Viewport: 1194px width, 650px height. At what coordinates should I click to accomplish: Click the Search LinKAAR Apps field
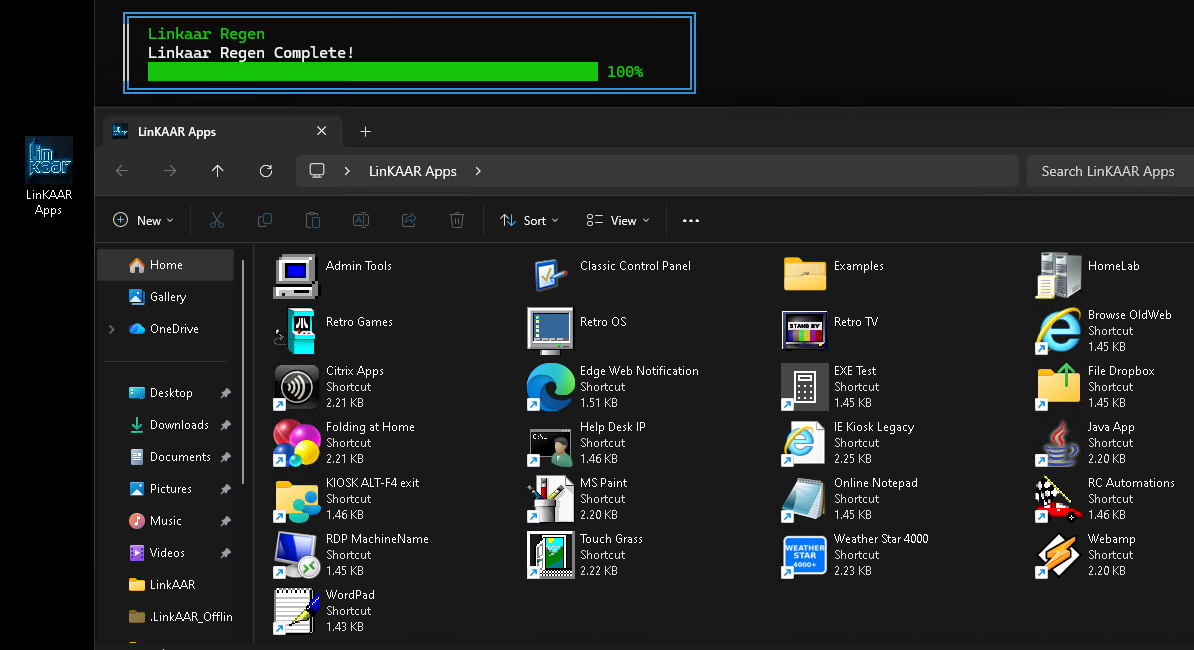coord(1110,171)
